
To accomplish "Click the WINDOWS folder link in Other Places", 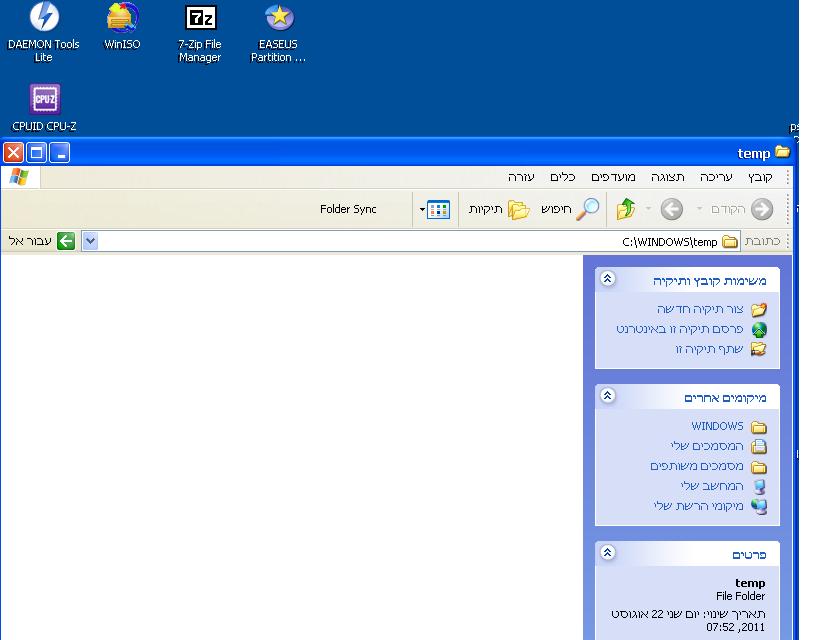I will point(717,426).
